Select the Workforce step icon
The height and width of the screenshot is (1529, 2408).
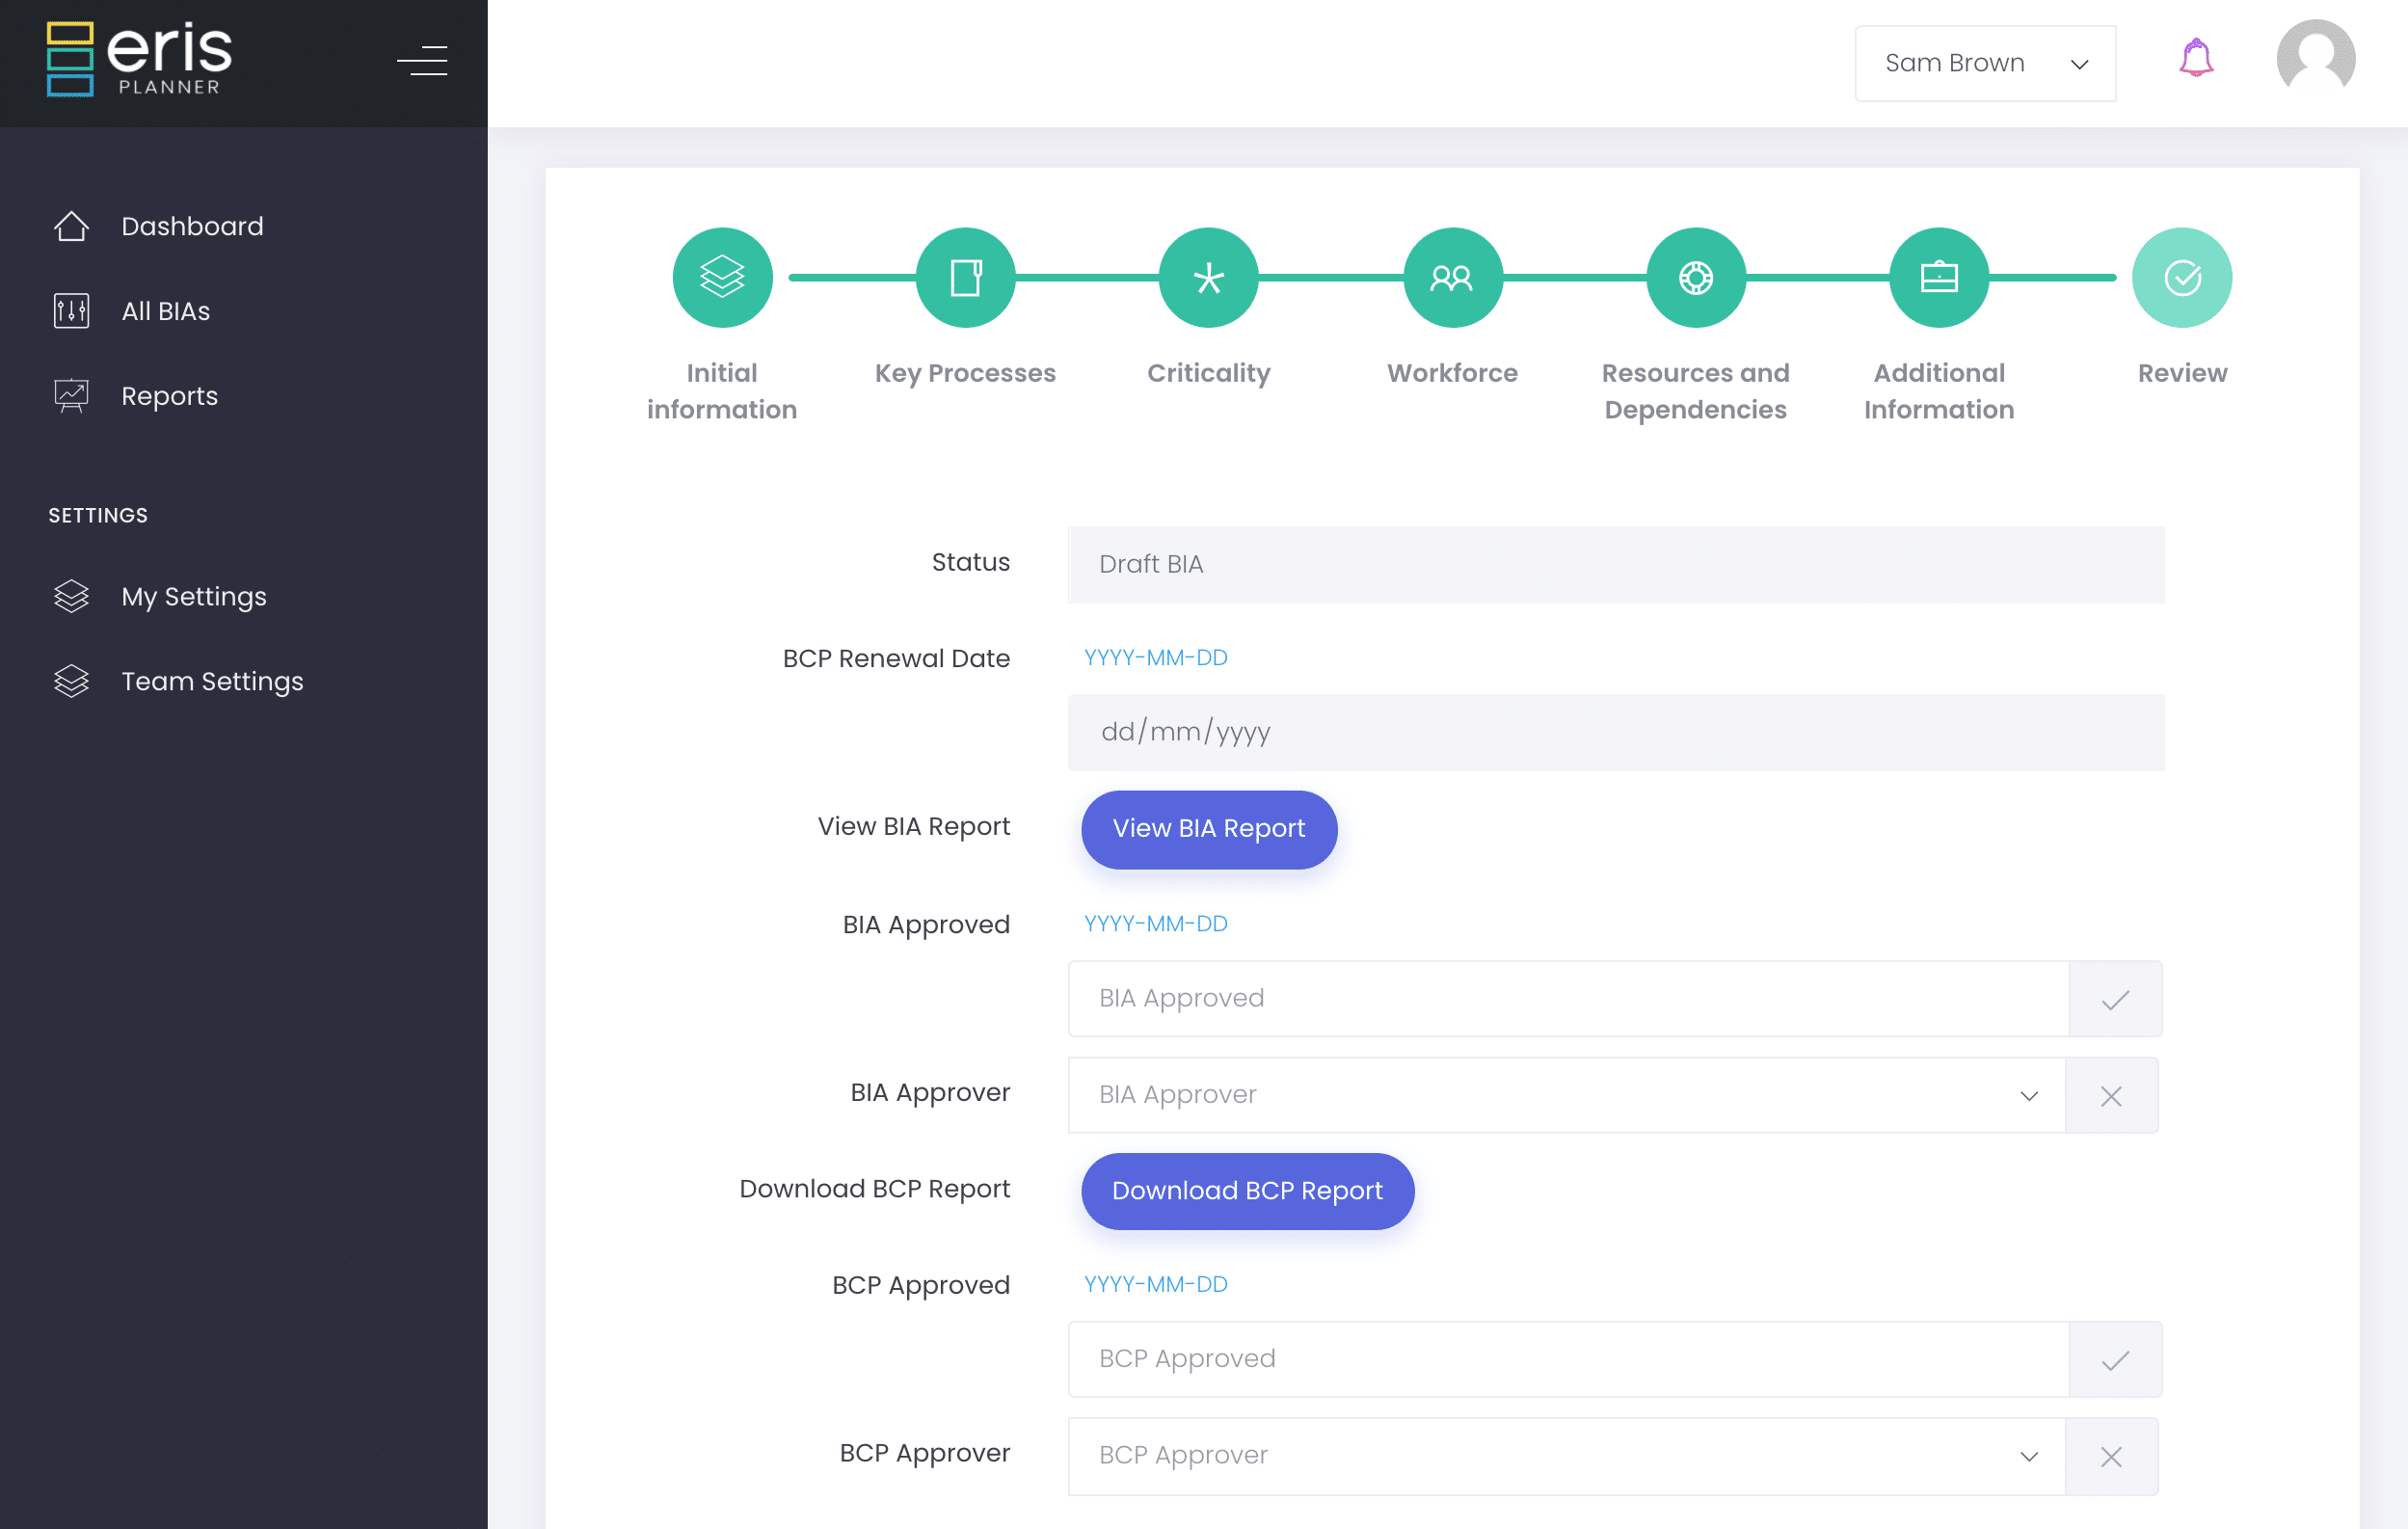(x=1452, y=277)
